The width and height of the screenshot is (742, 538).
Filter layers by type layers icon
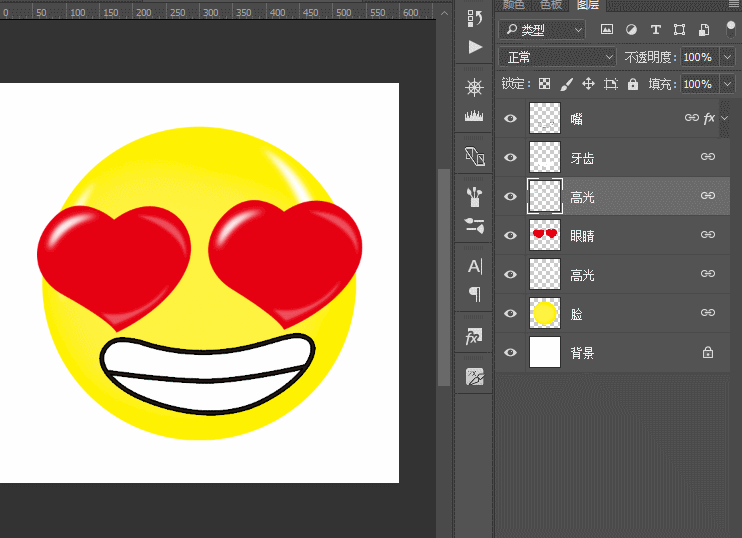tap(655, 30)
